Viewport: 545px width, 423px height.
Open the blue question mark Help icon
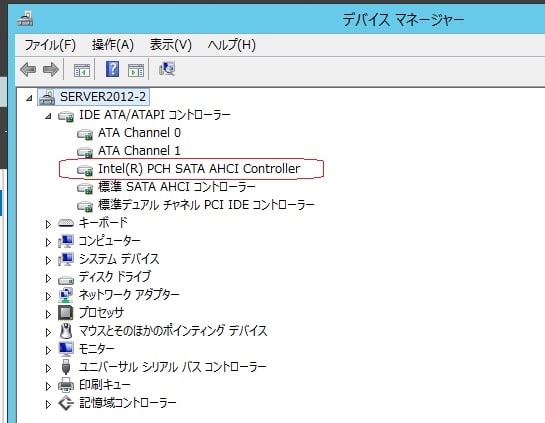click(x=113, y=69)
